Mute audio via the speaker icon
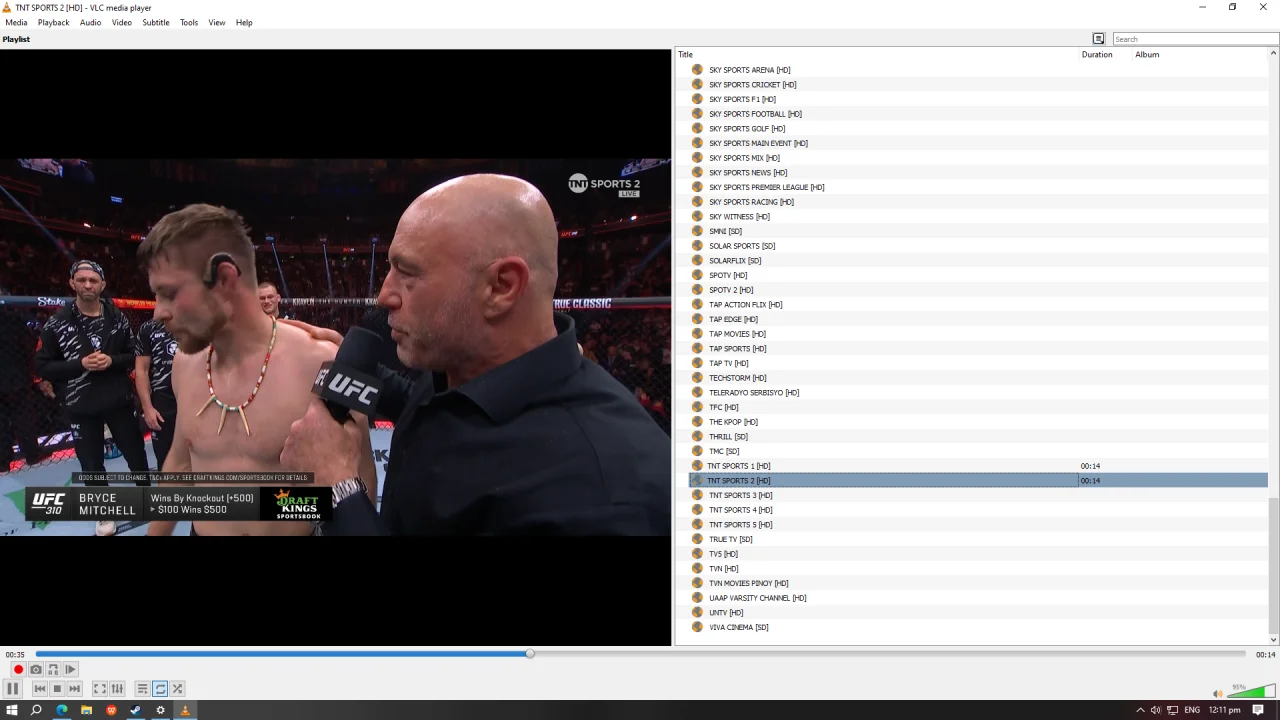 click(1217, 693)
